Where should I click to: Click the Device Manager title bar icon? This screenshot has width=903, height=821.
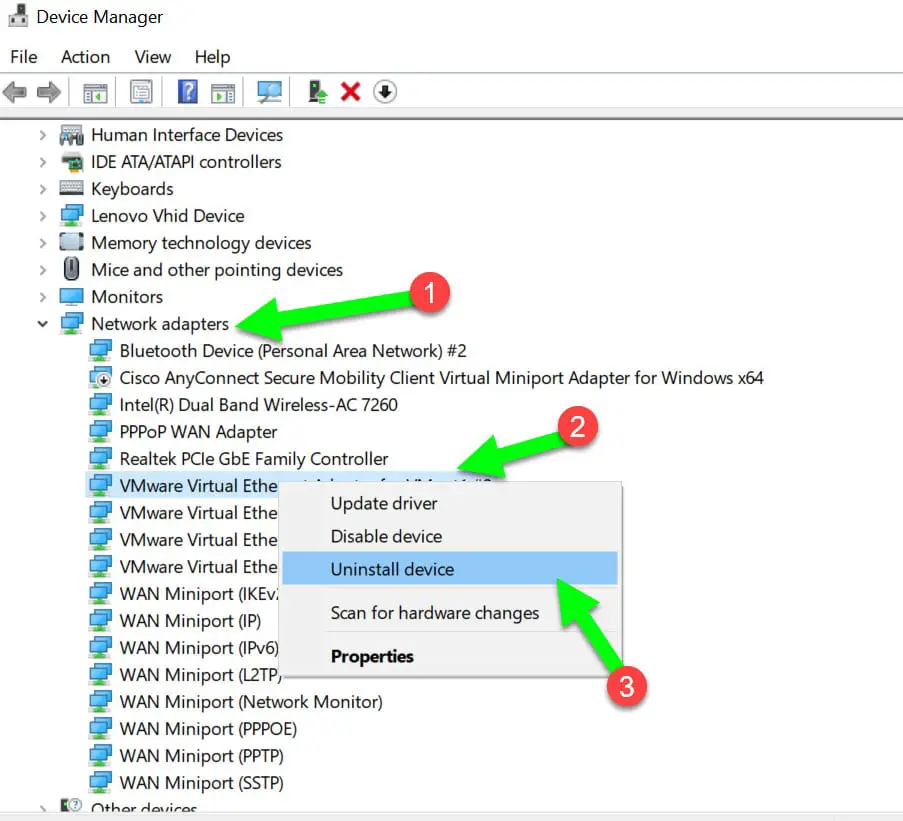(18, 16)
